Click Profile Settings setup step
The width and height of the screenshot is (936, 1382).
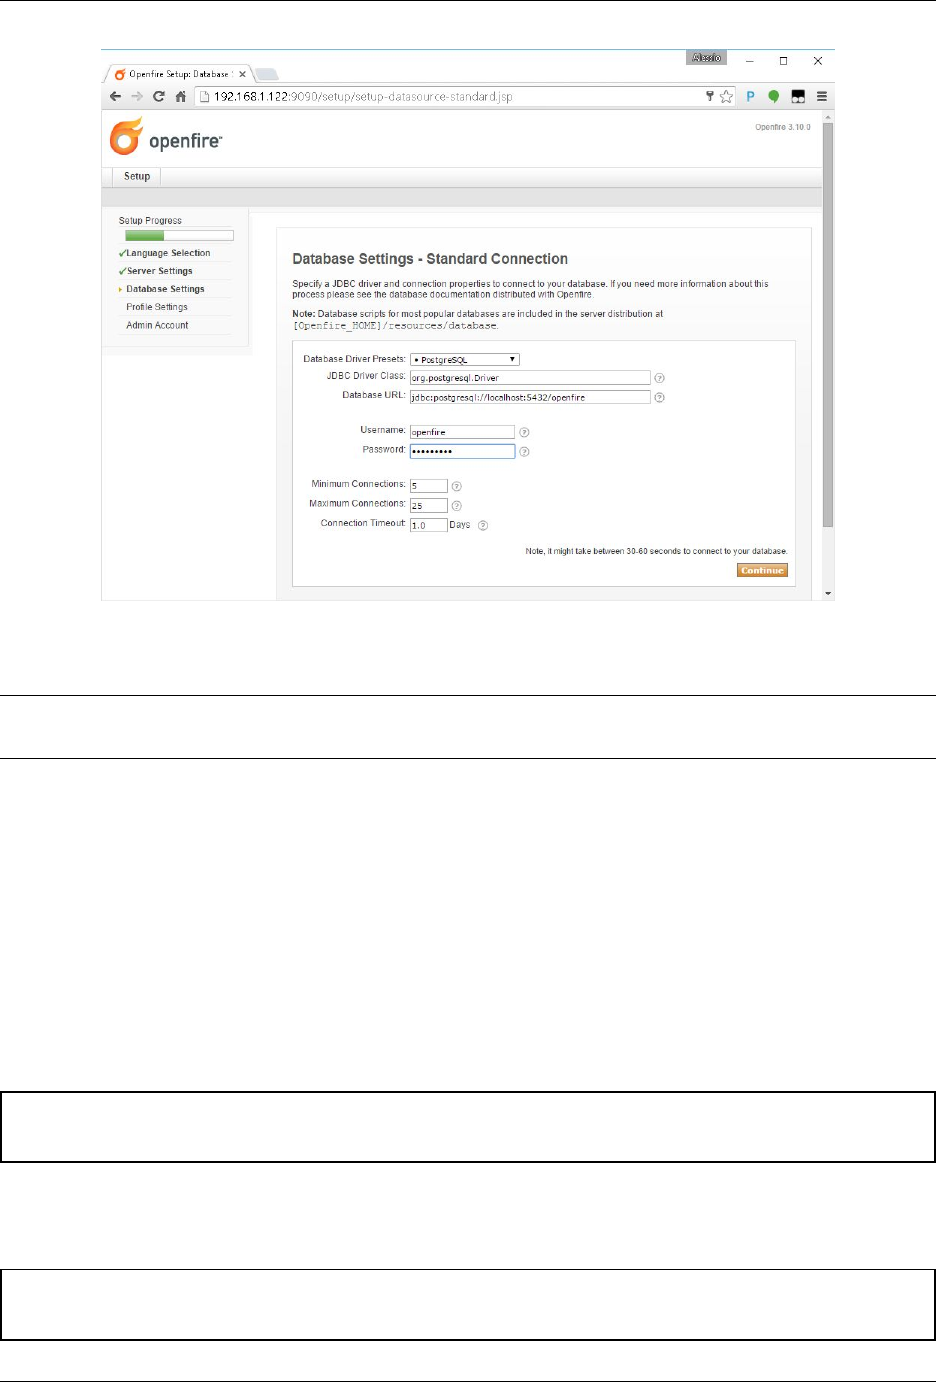(157, 307)
